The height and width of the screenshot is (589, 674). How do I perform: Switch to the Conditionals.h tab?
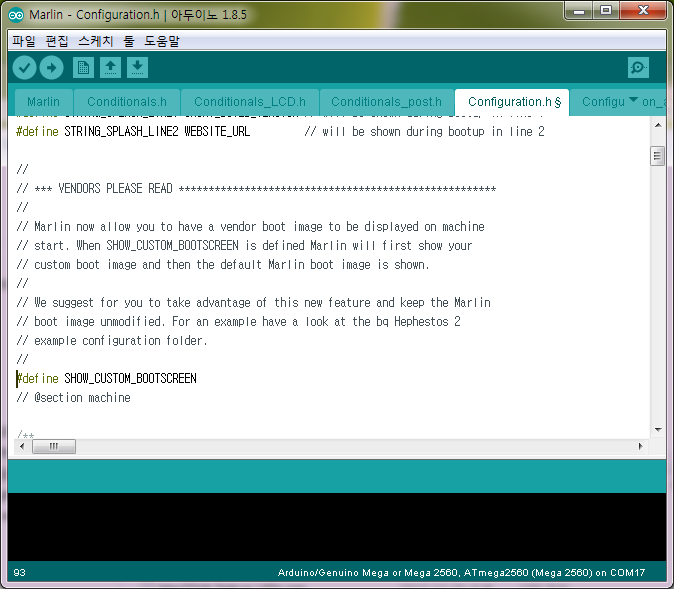127,102
